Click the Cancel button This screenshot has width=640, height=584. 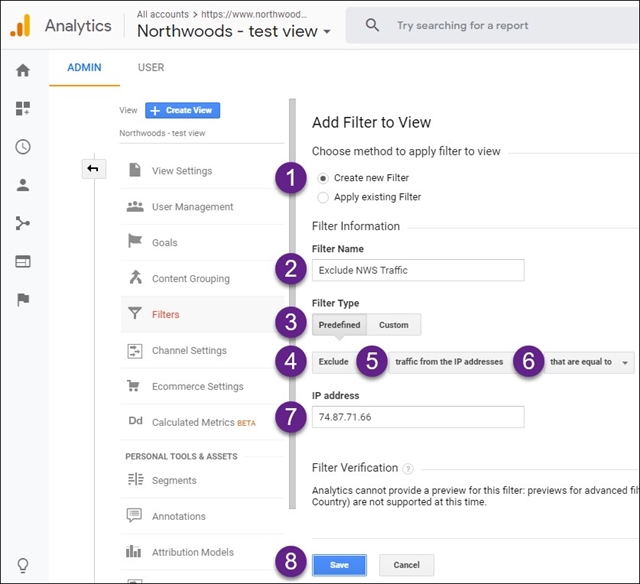[407, 565]
